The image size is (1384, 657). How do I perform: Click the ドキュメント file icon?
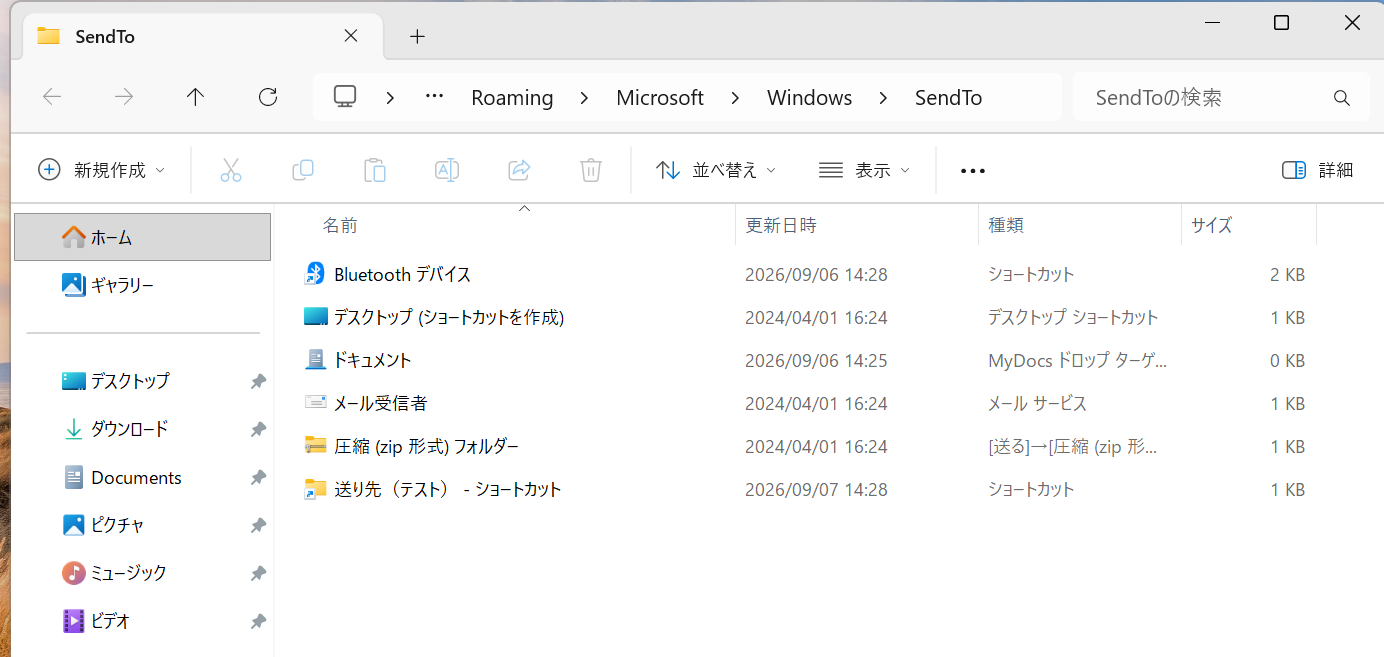(316, 360)
